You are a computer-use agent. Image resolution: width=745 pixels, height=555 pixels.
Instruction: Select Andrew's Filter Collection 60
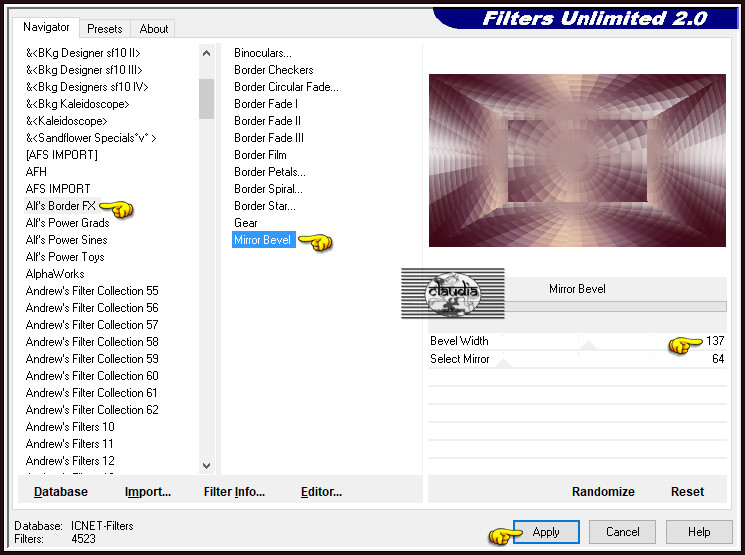92,376
